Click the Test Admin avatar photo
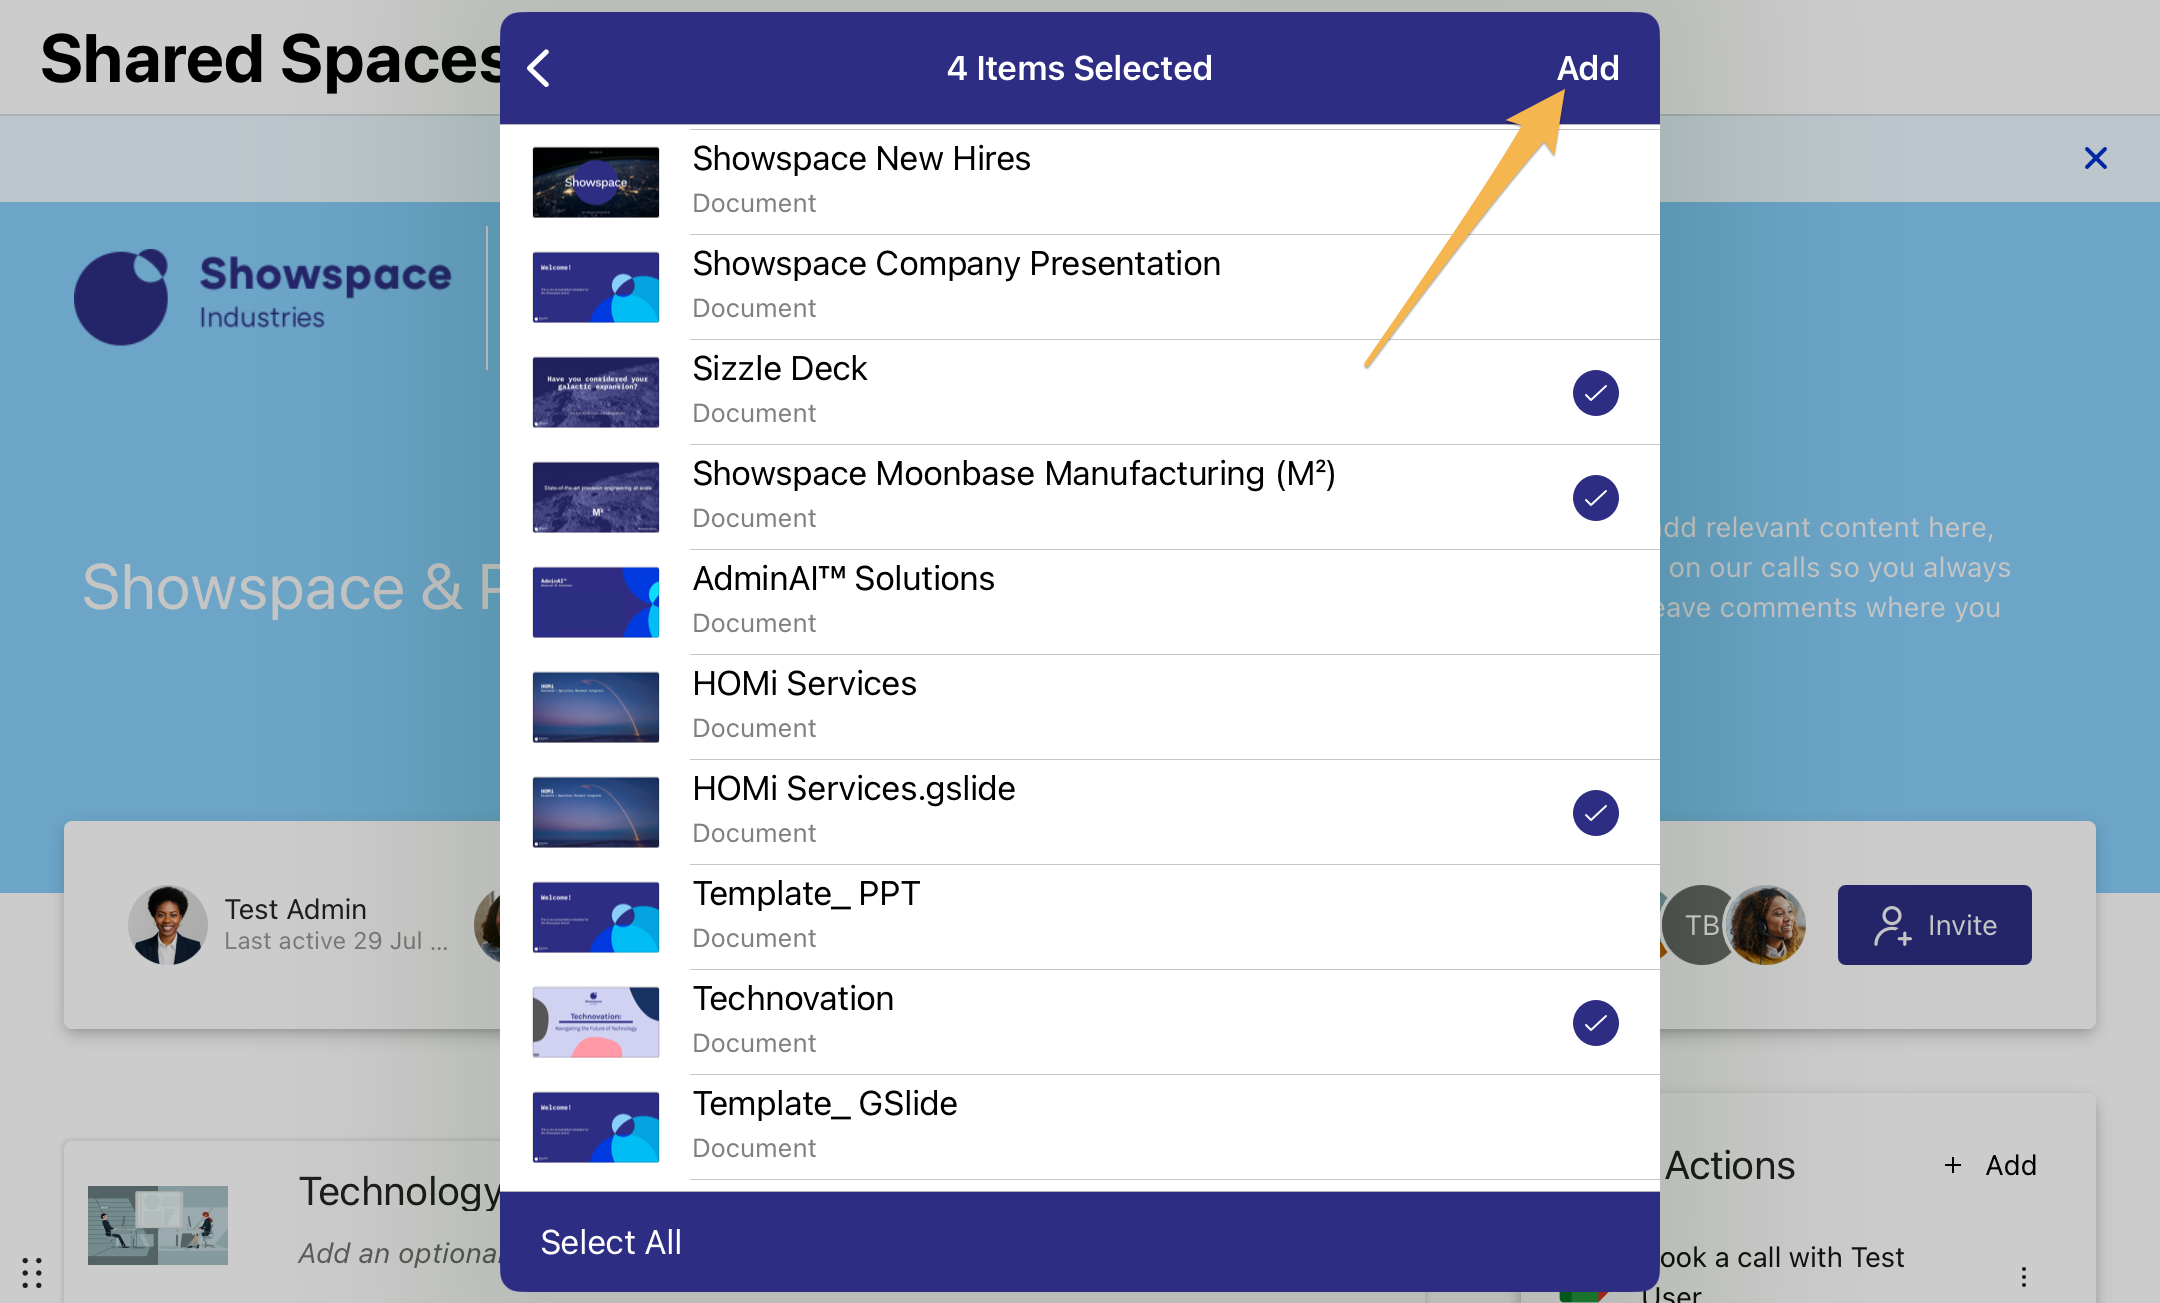 coord(167,924)
